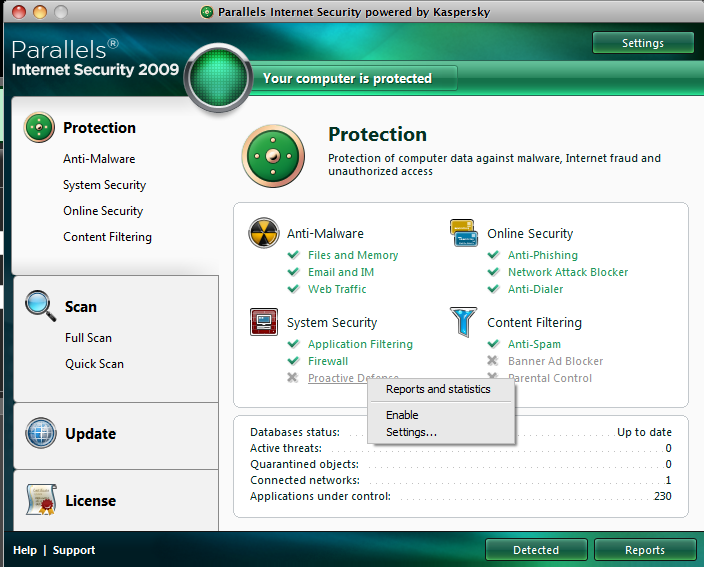Start Full Scan from sidebar
Image resolution: width=704 pixels, height=567 pixels.
[x=88, y=338]
